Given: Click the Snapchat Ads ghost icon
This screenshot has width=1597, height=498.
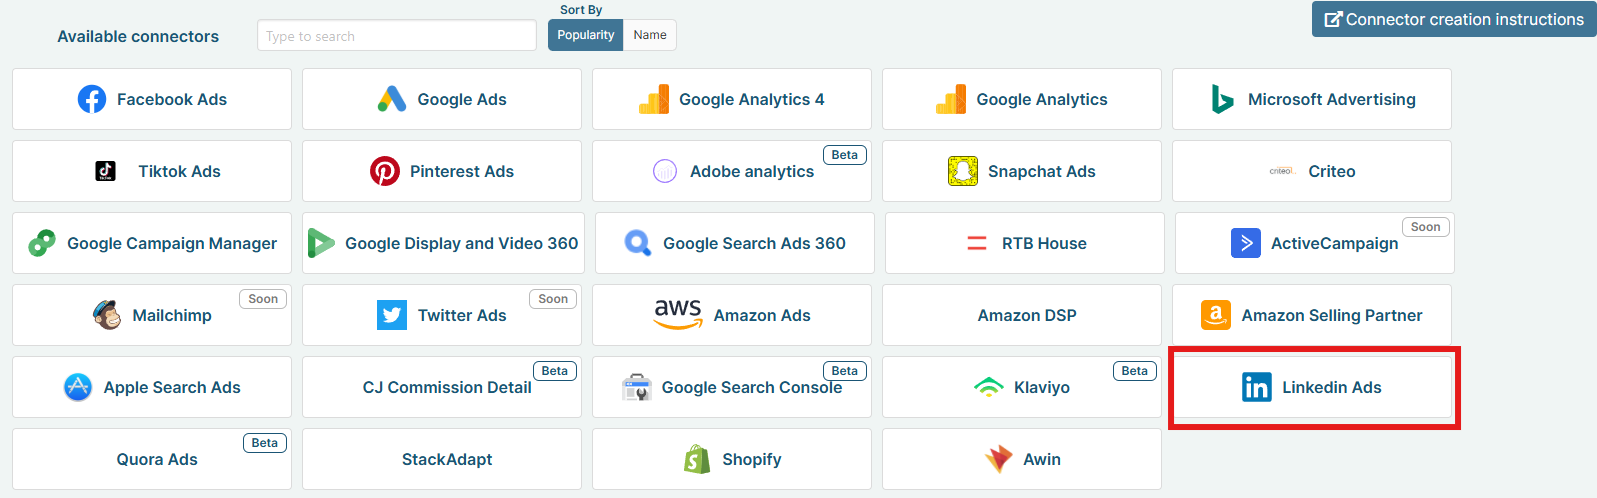Looking at the screenshot, I should (x=963, y=171).
